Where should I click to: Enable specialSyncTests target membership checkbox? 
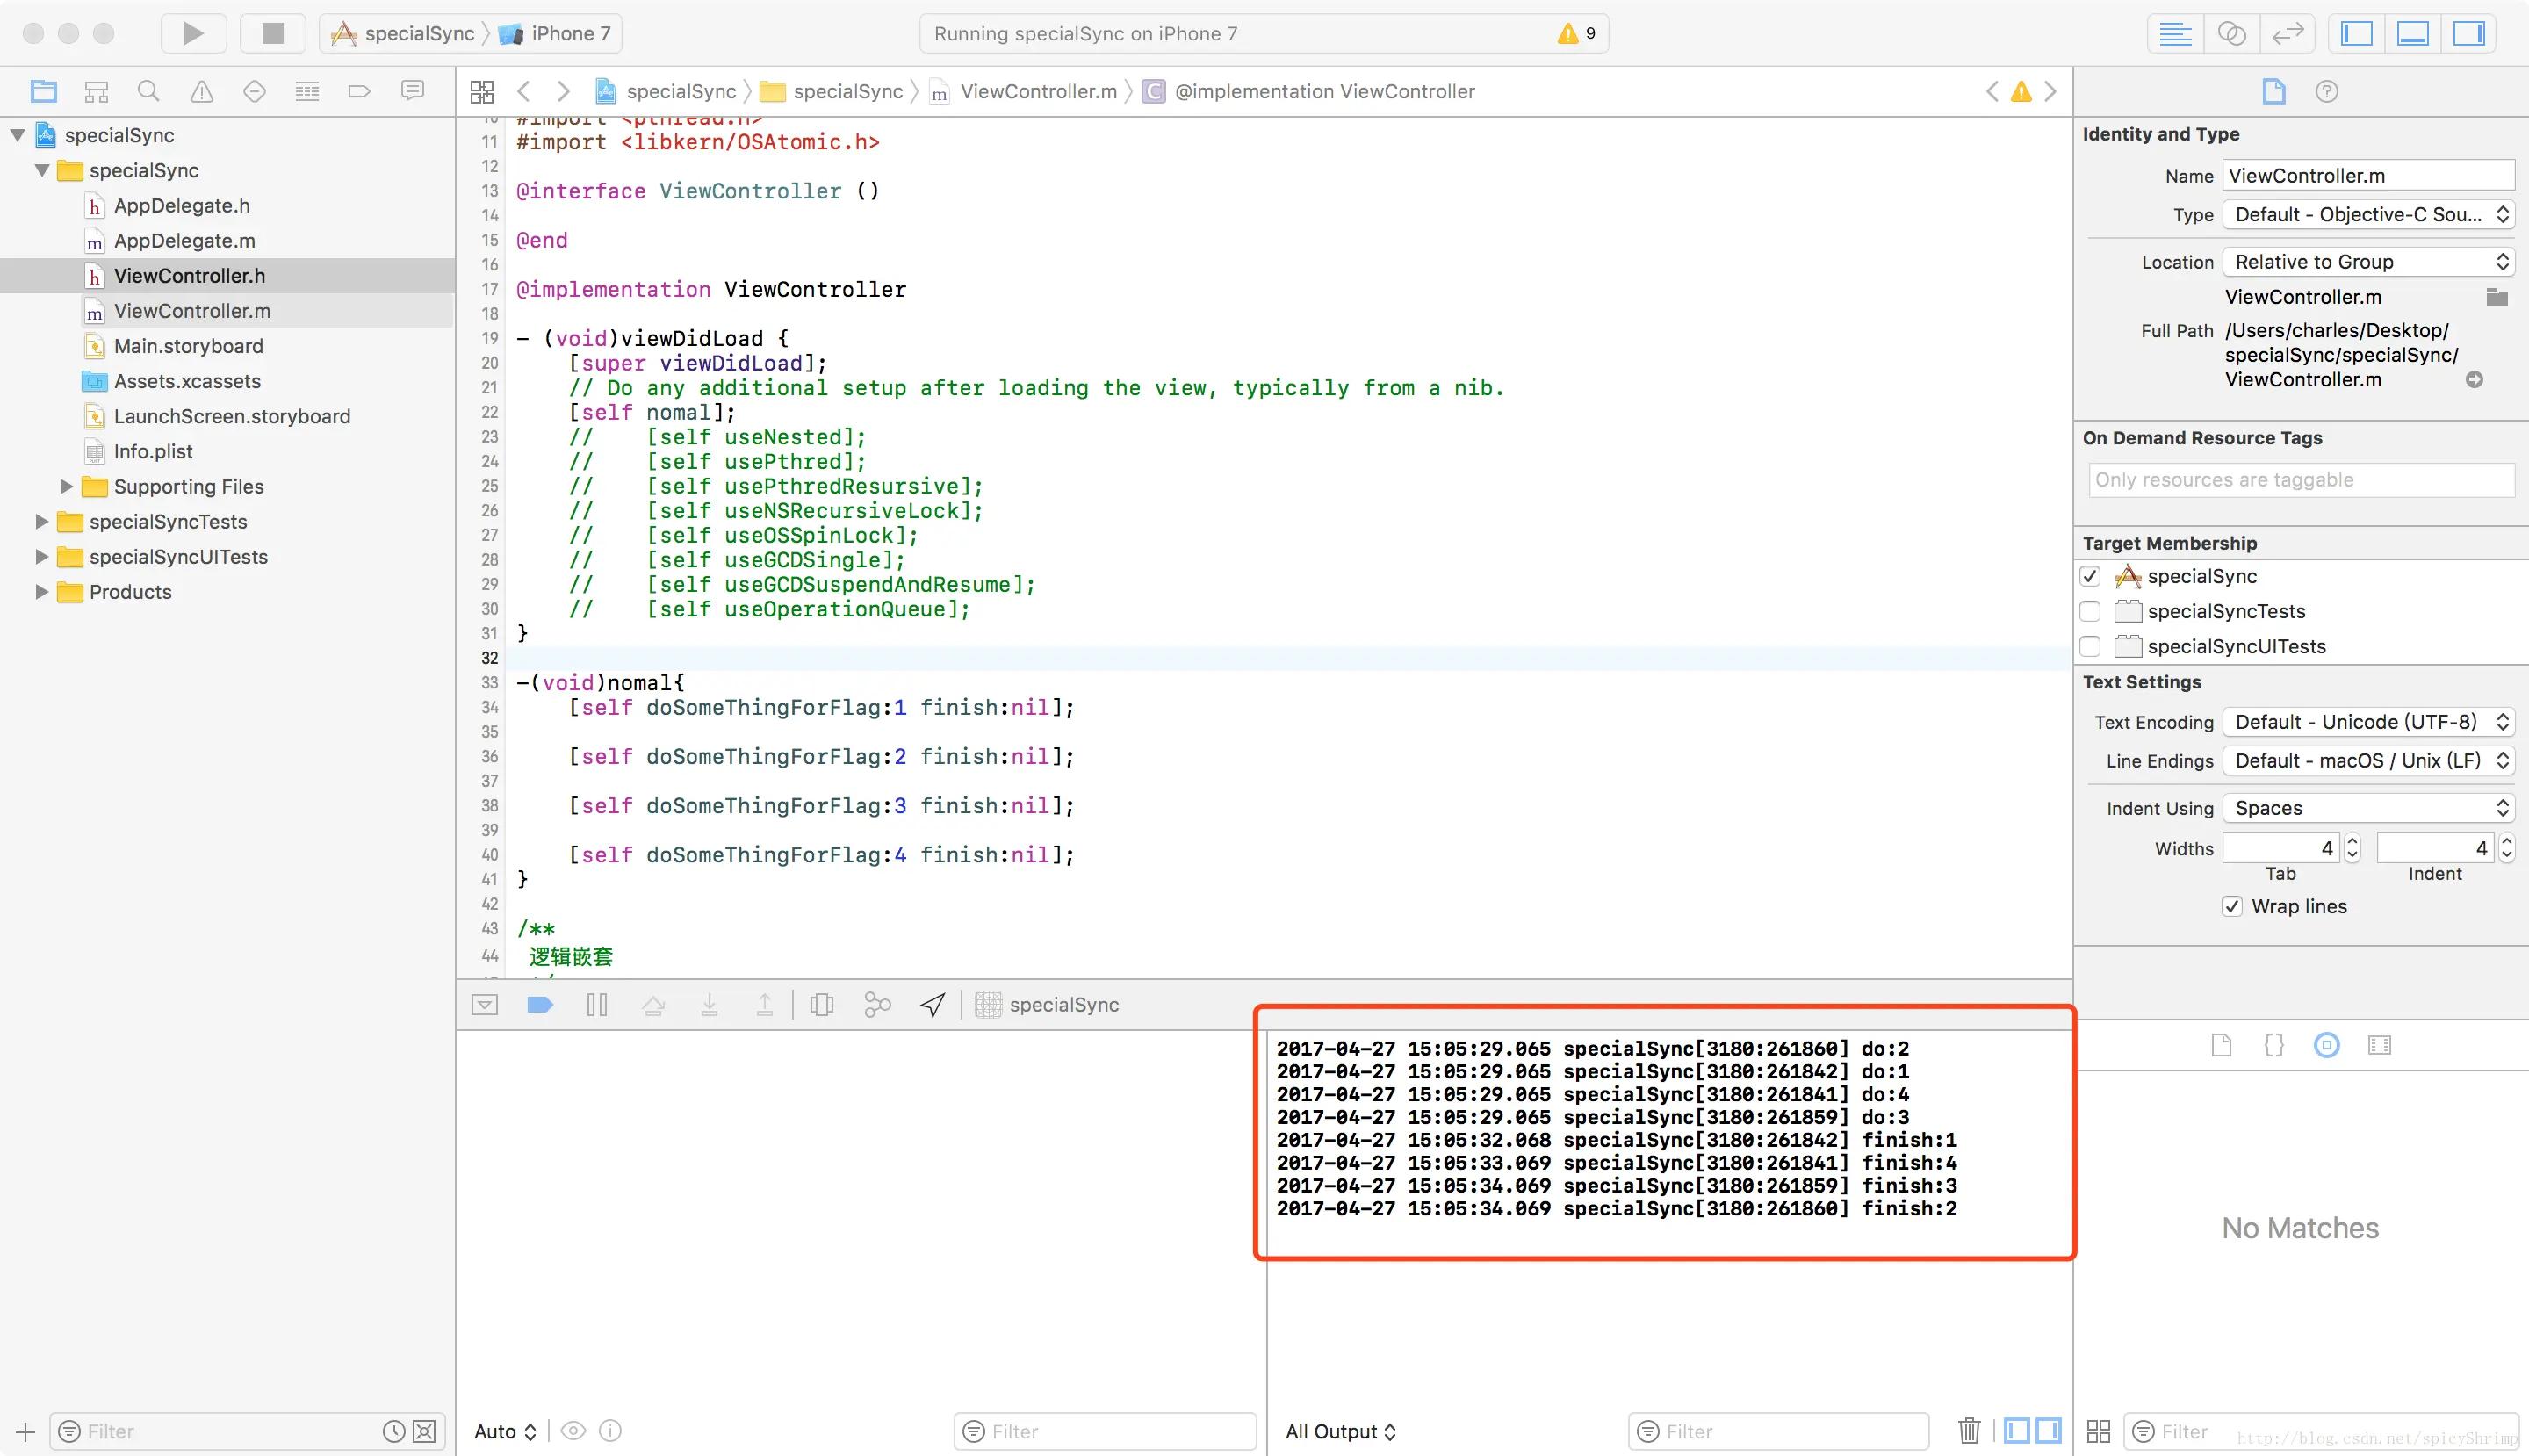(x=2090, y=611)
